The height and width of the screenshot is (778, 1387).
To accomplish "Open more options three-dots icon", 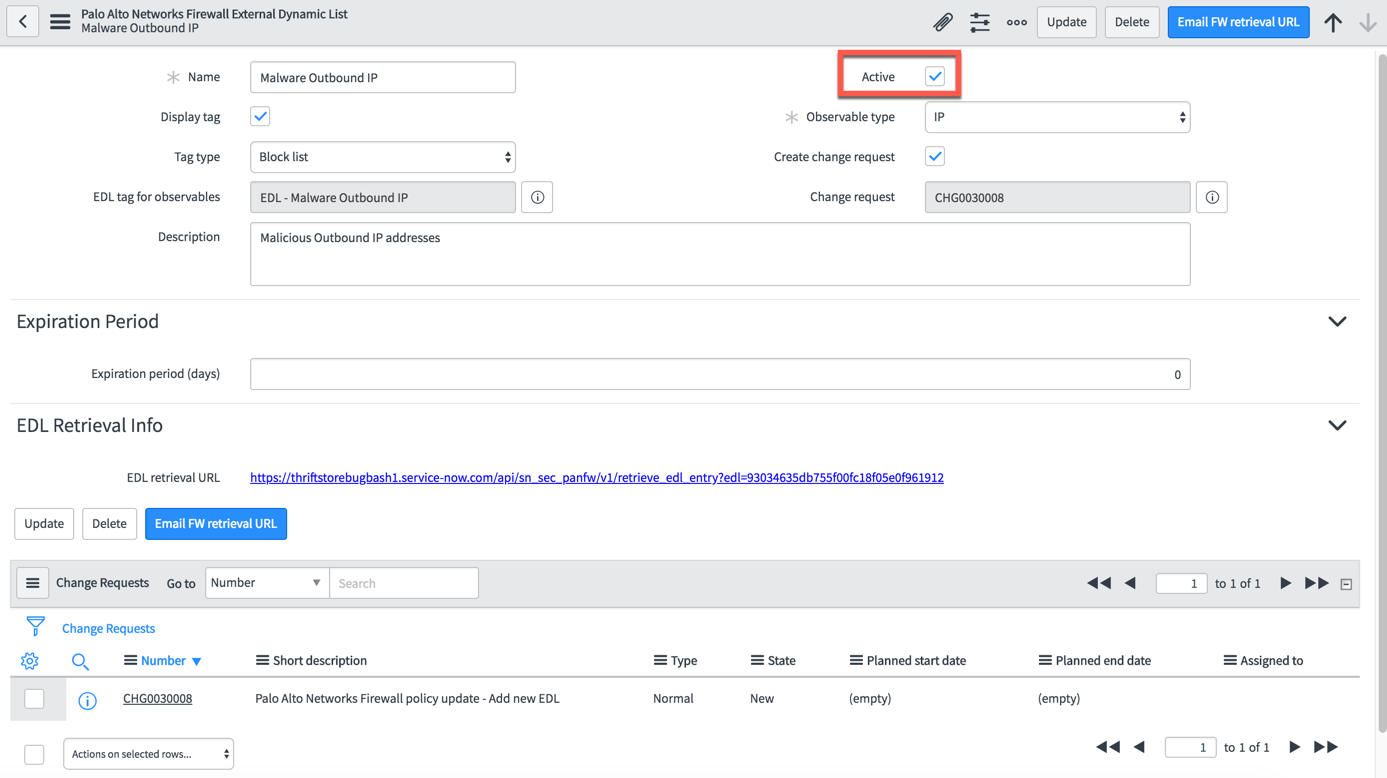I will (x=1017, y=22).
